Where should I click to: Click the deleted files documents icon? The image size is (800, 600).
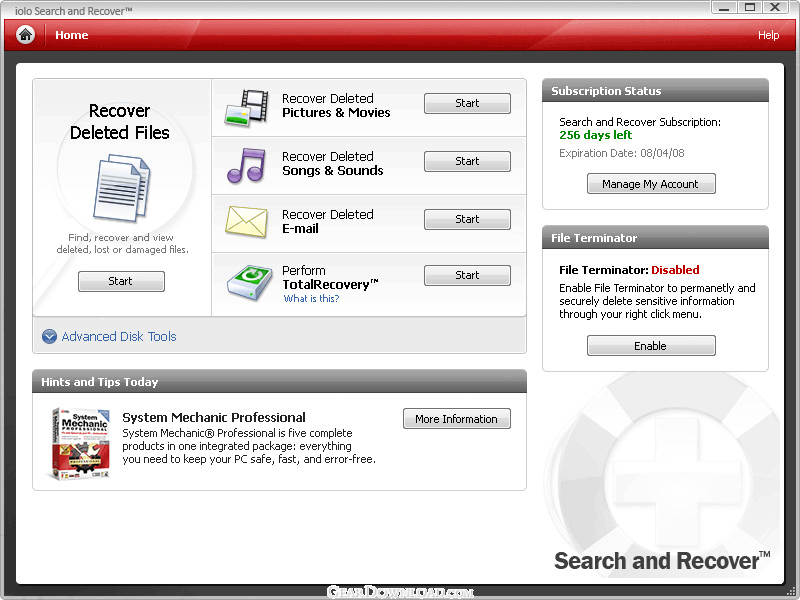pos(121,188)
